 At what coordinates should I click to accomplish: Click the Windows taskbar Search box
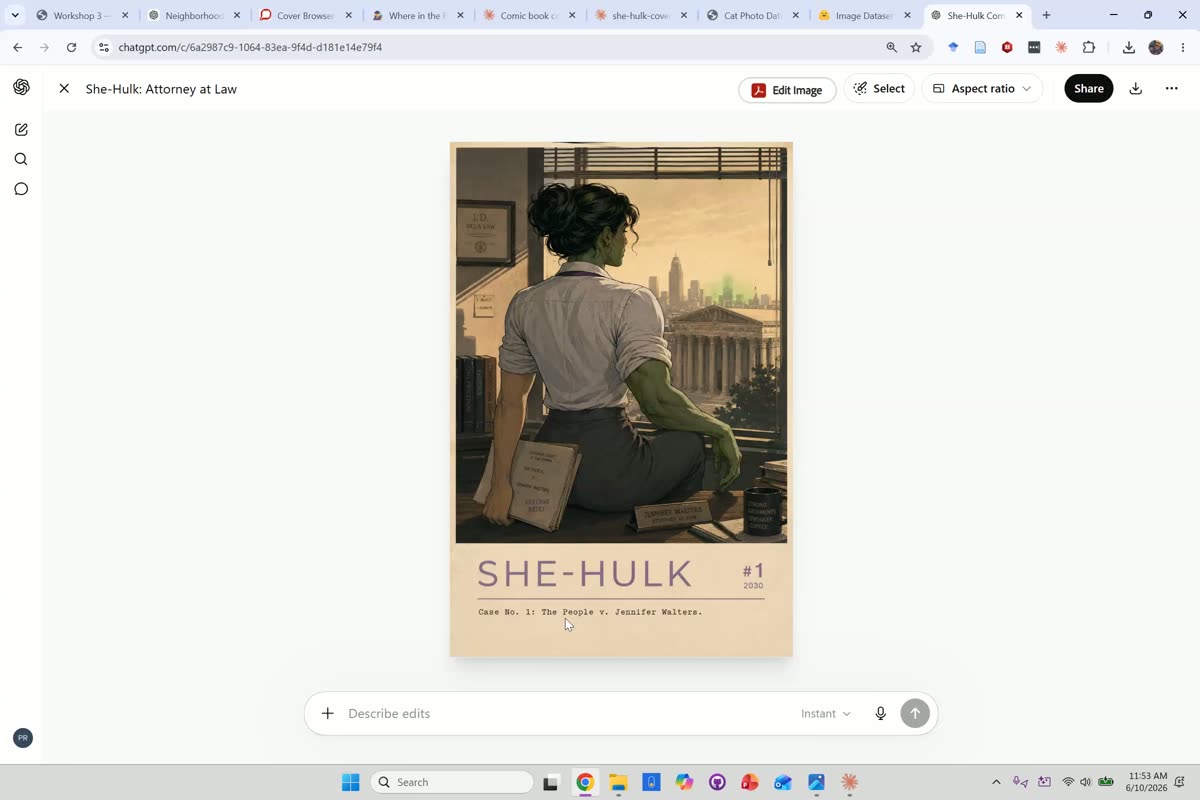point(452,782)
